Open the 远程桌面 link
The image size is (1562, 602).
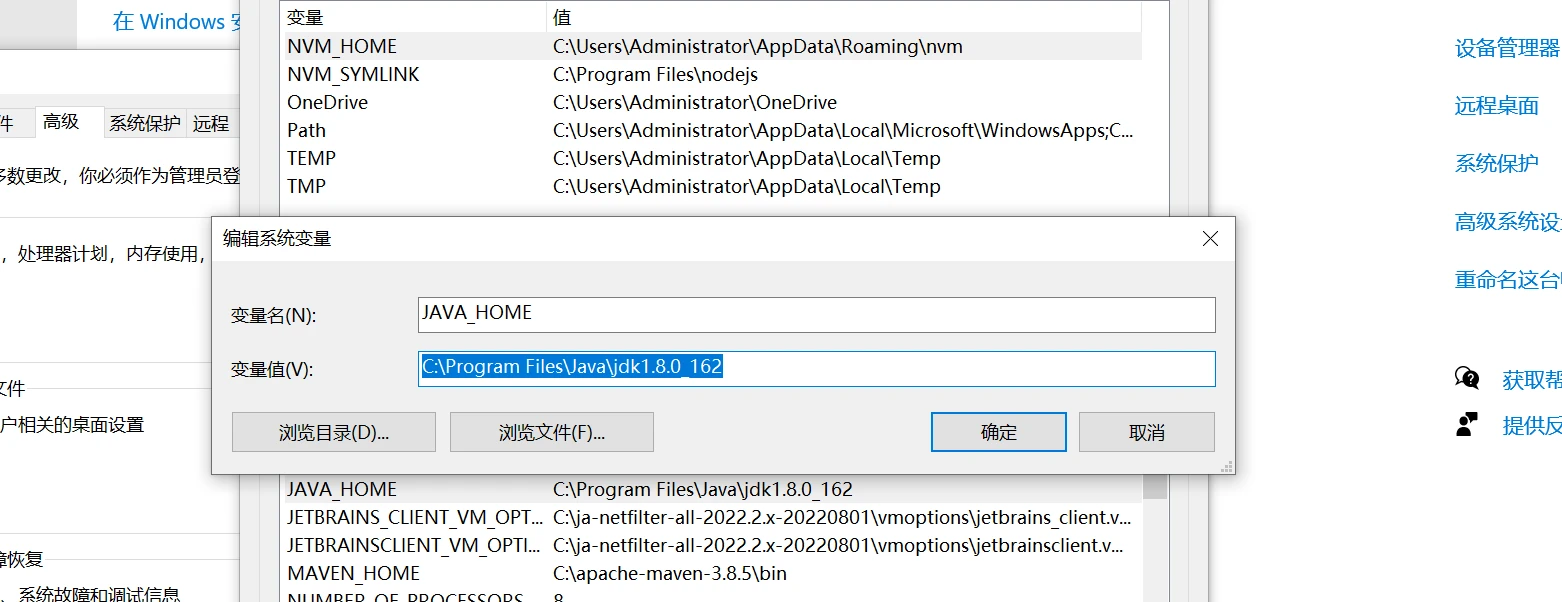(x=1496, y=106)
